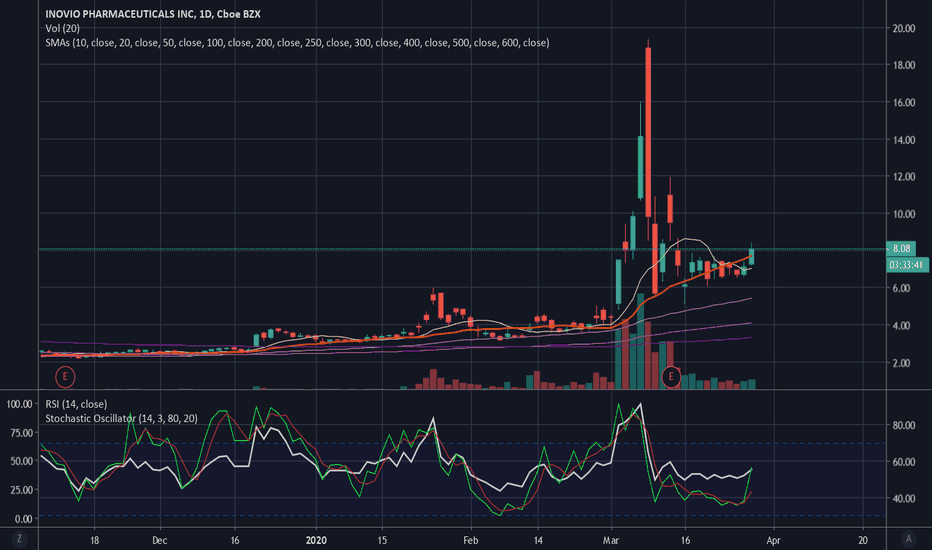932x550 pixels.
Task: Click the 10.00 price axis label
Action: click(x=903, y=214)
